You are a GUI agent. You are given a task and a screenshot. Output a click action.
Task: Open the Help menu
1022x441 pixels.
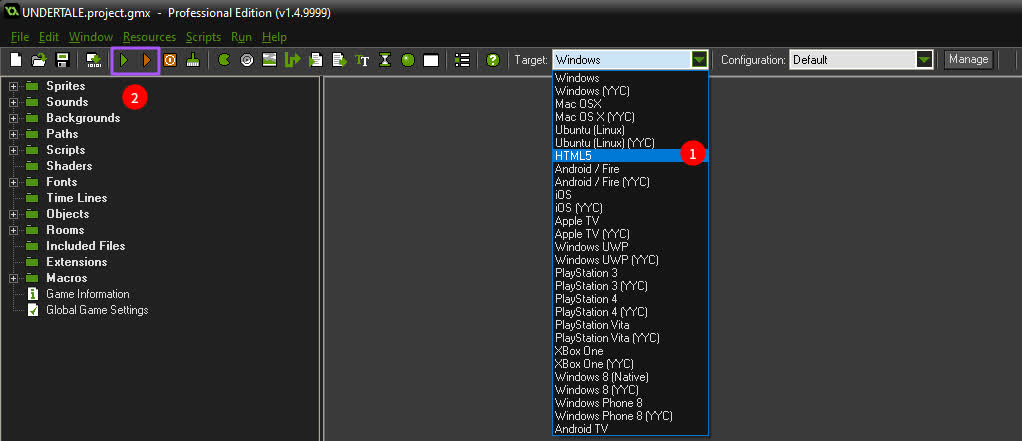tap(274, 37)
